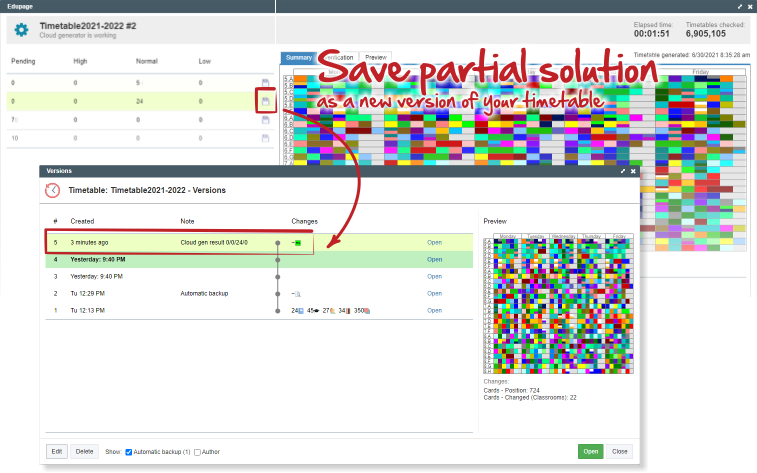The image size is (757, 473).
Task: Click the green Open button
Action: (590, 451)
